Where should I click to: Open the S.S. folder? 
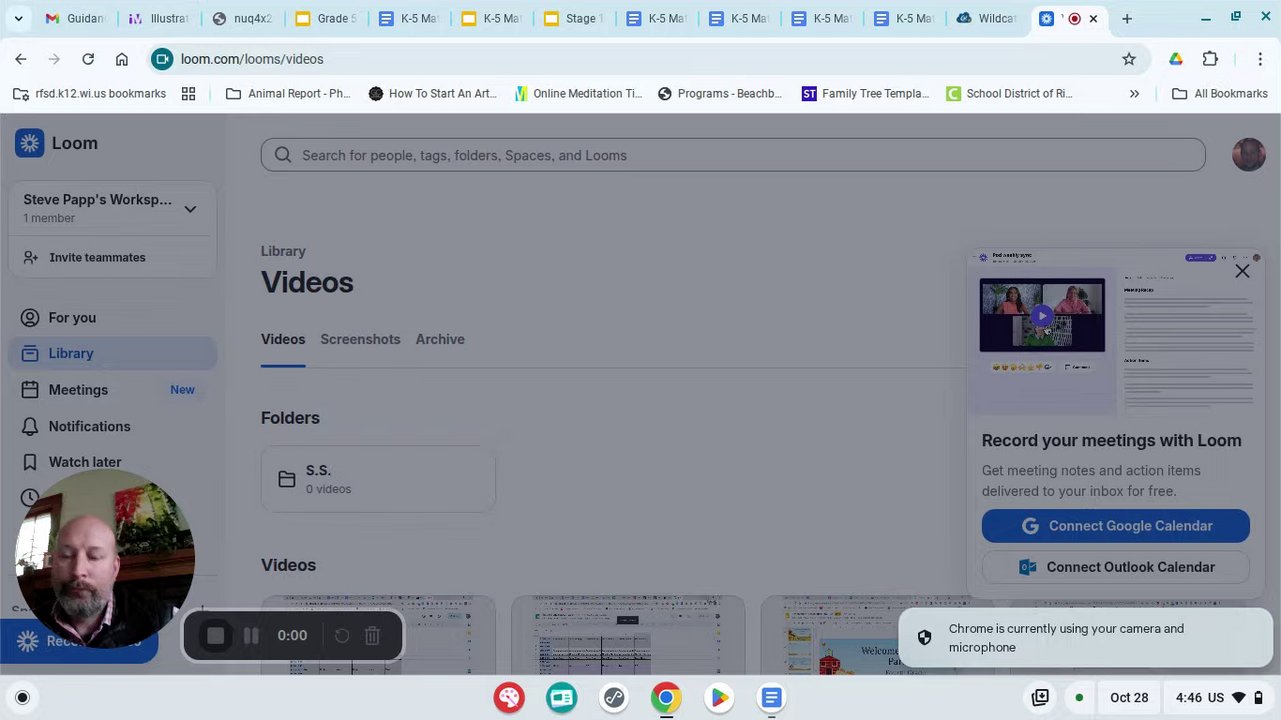point(378,479)
